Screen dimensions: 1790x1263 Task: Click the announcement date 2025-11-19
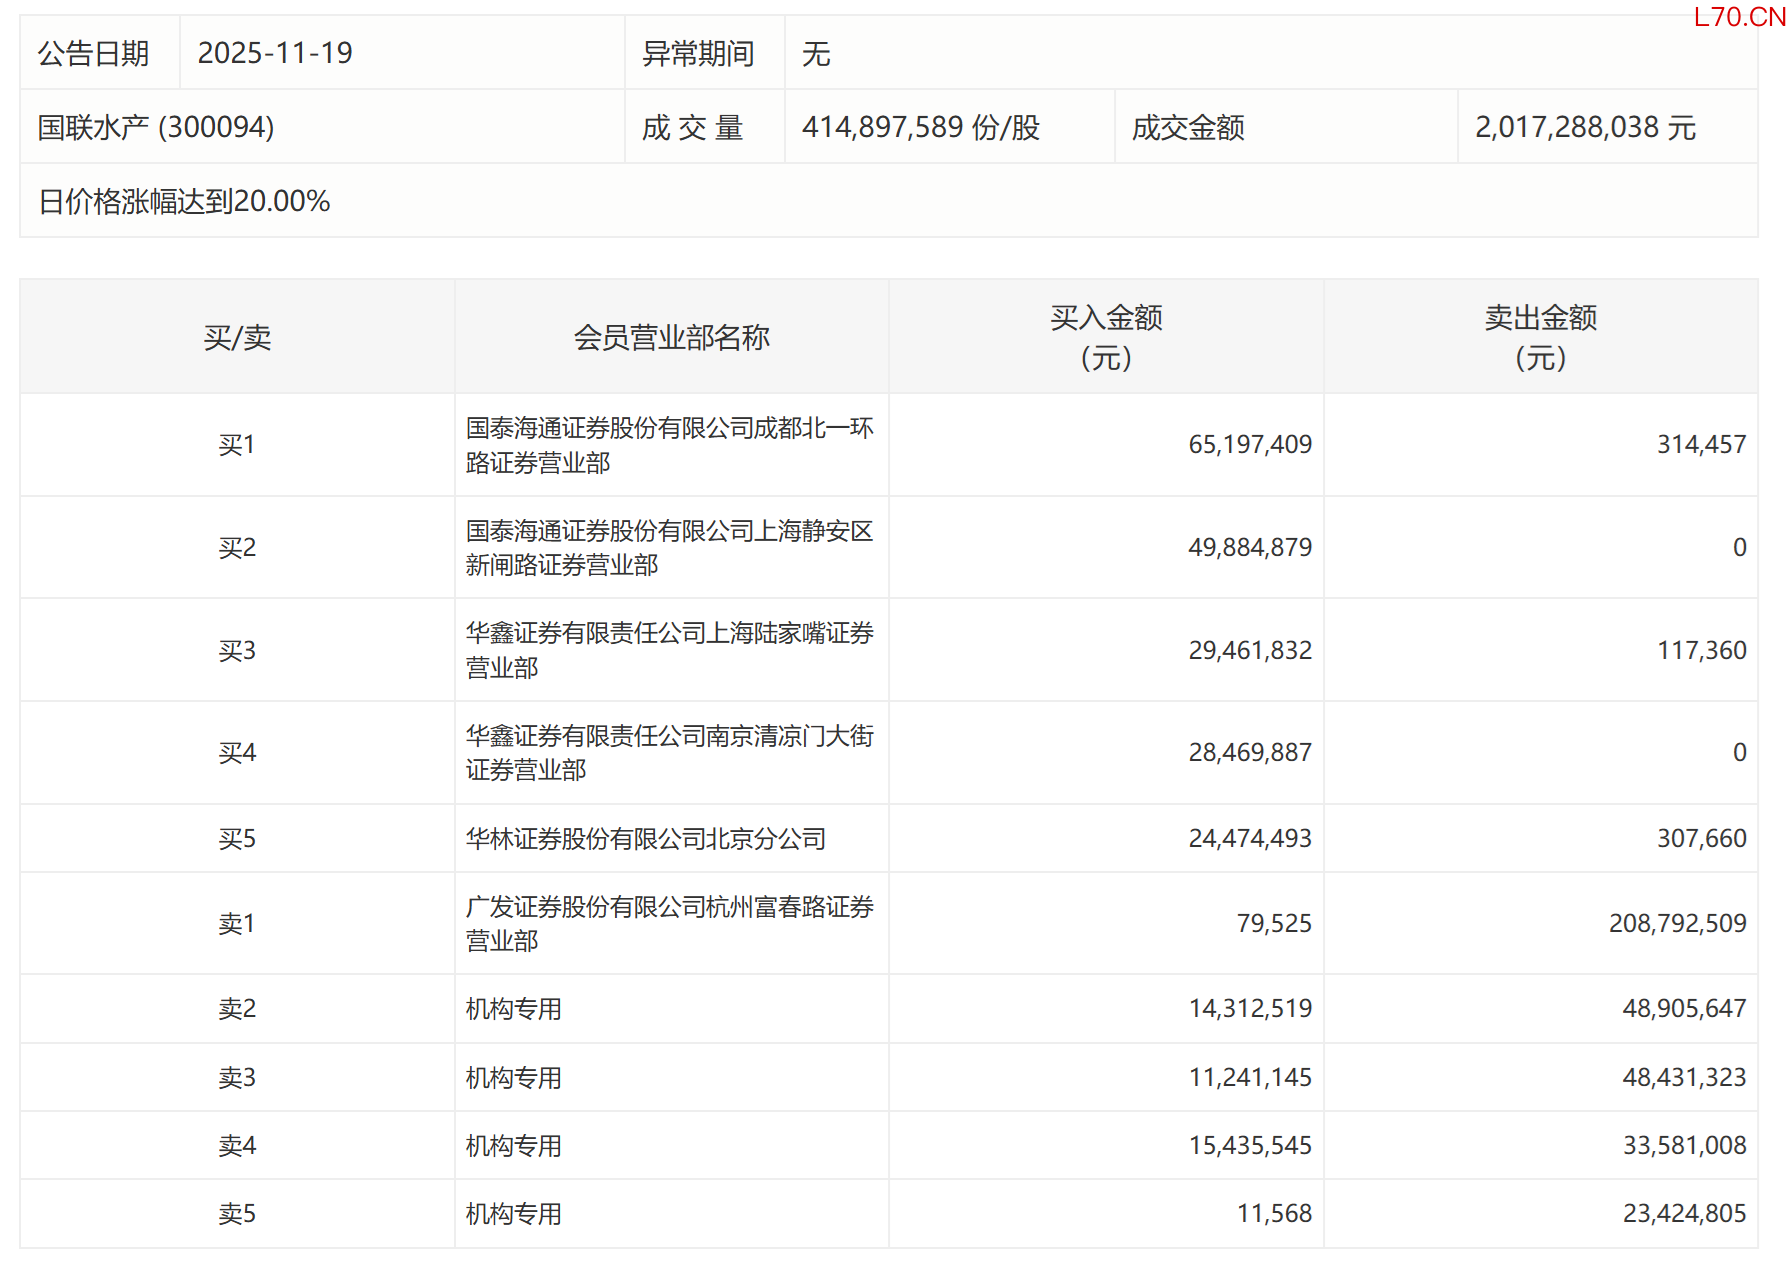(275, 53)
